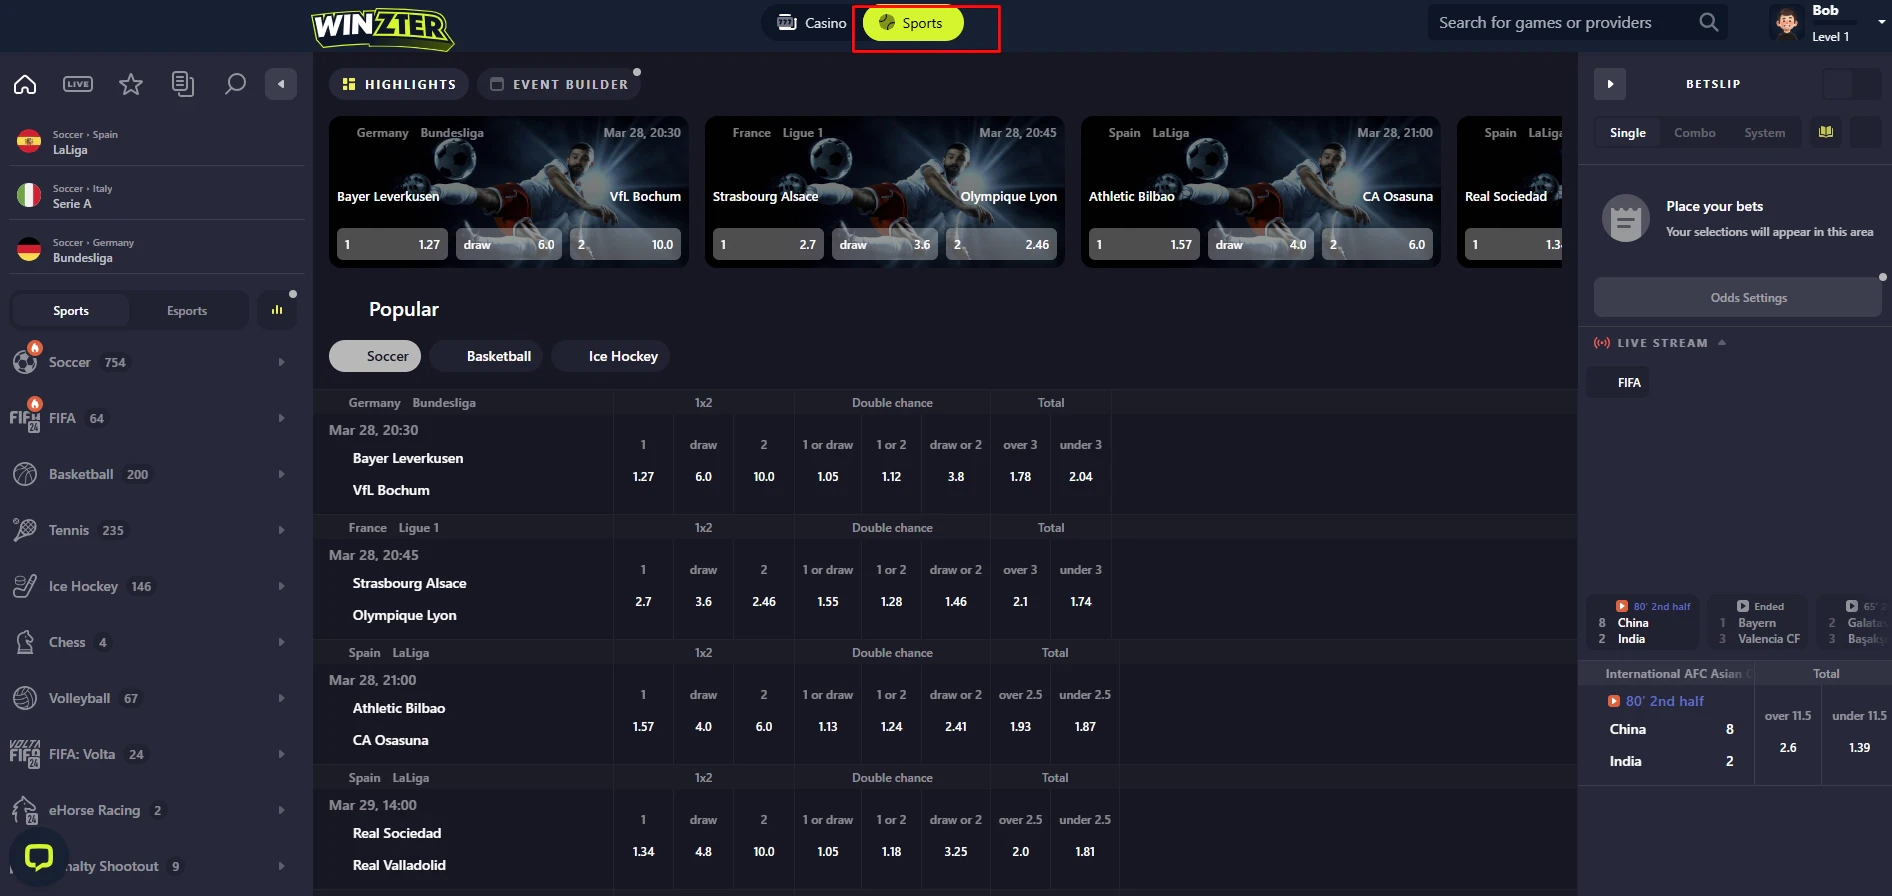This screenshot has height=896, width=1892.
Task: Expand the Volleyball 67 category arrow
Action: coord(281,698)
